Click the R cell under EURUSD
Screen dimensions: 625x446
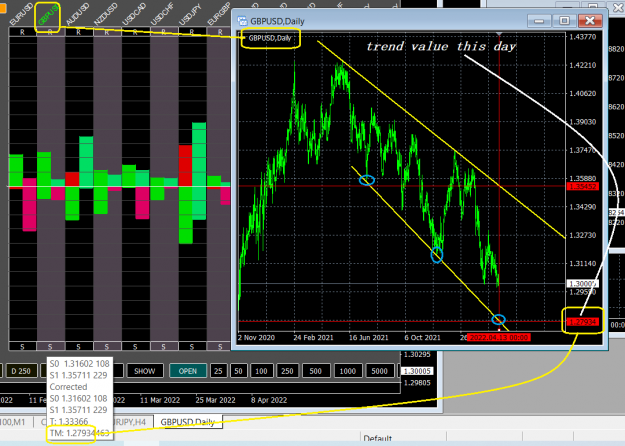click(x=22, y=32)
